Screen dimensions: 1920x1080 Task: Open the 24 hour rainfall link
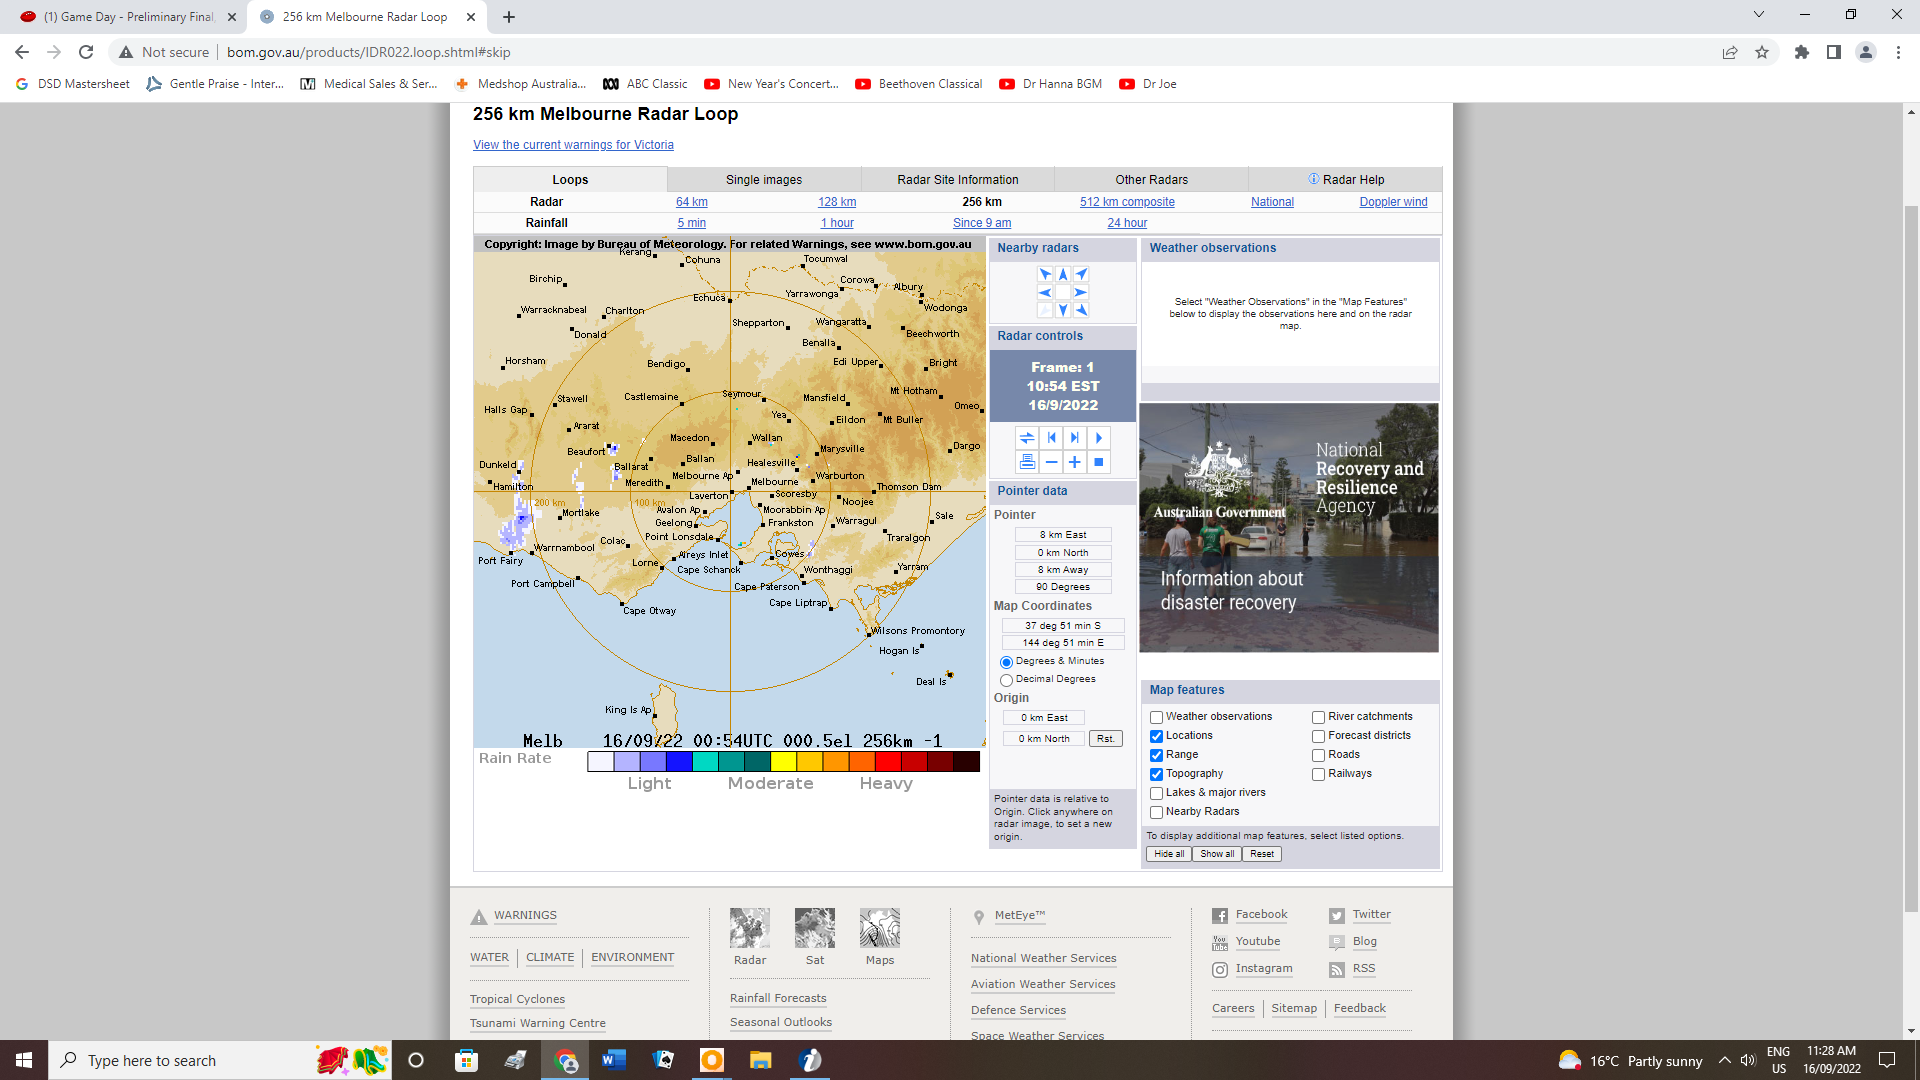pyautogui.click(x=1127, y=223)
